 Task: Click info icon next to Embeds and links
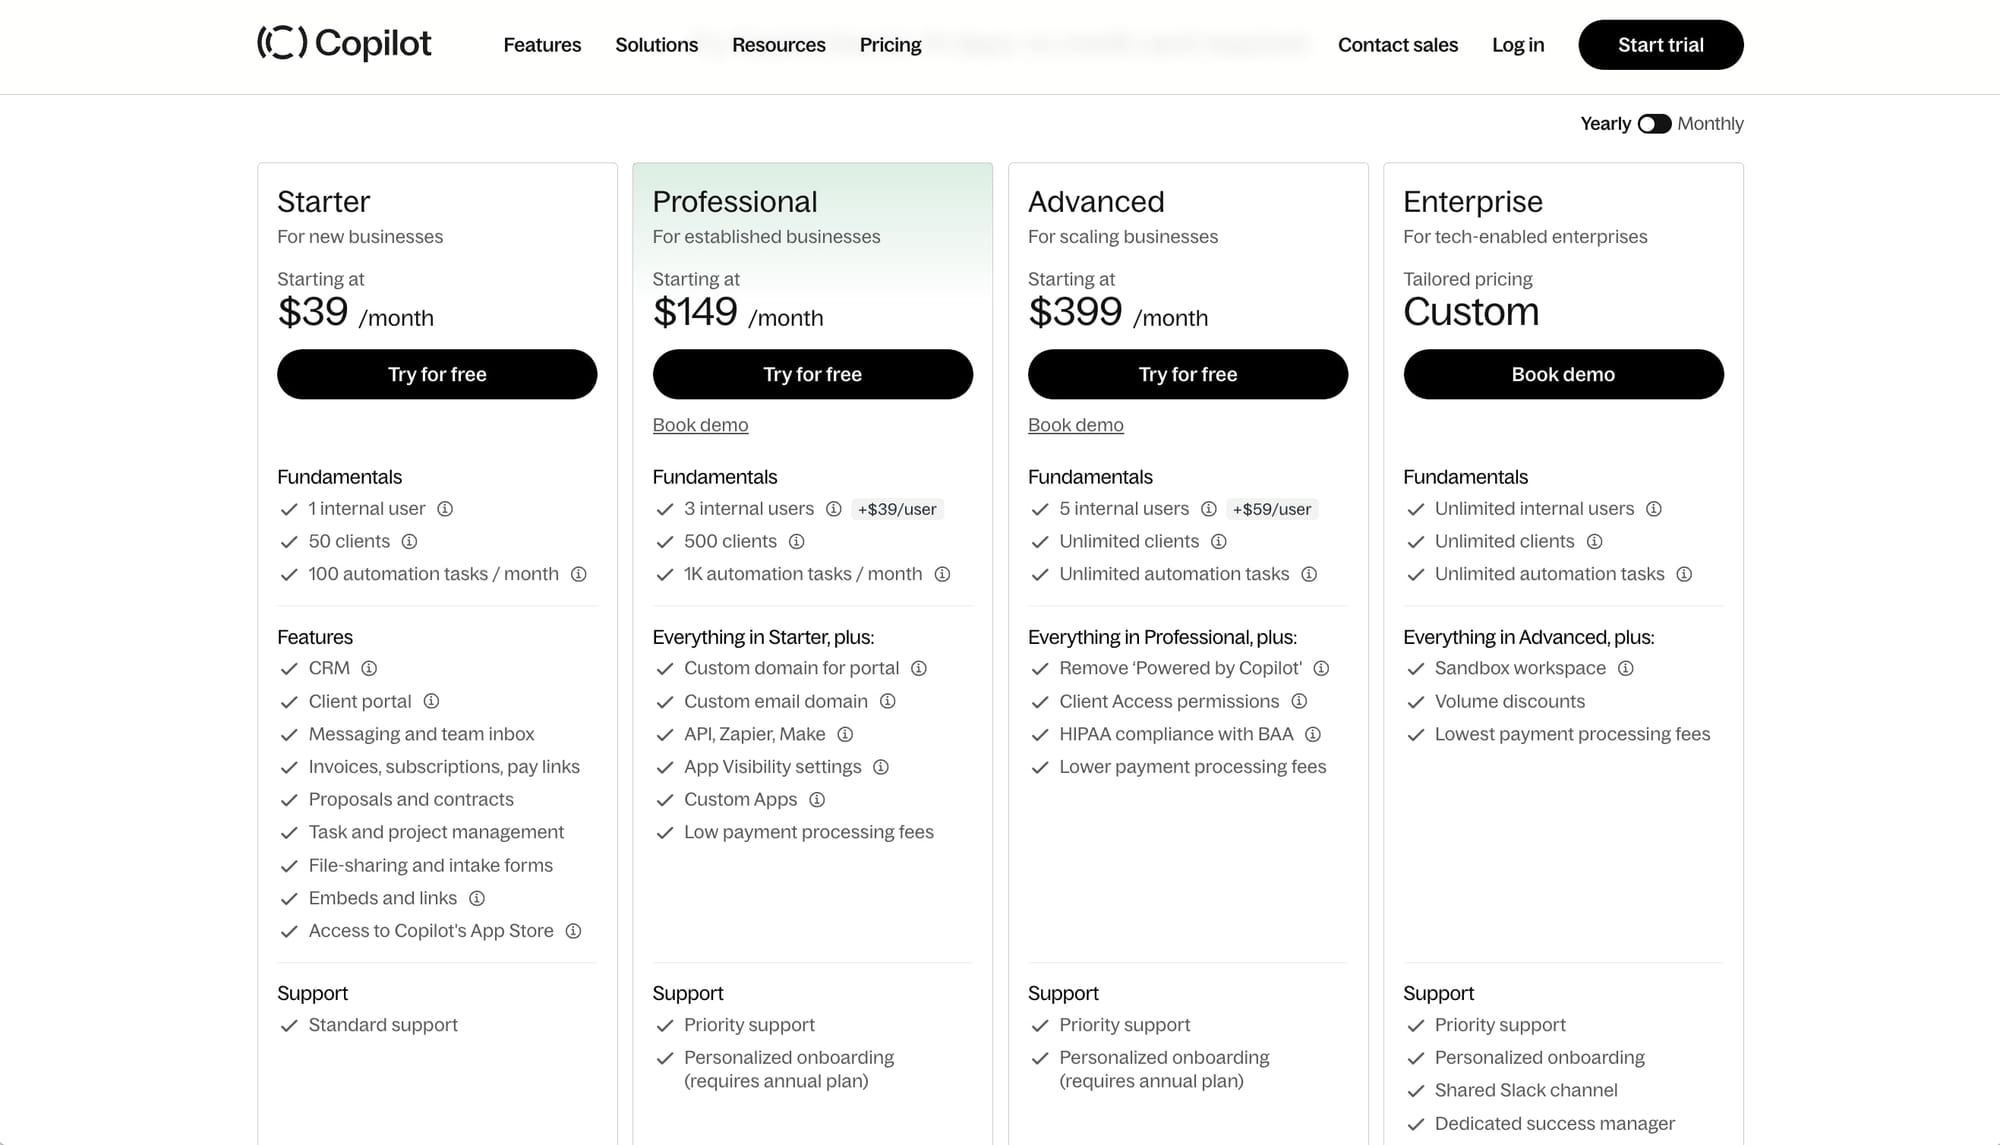[477, 898]
